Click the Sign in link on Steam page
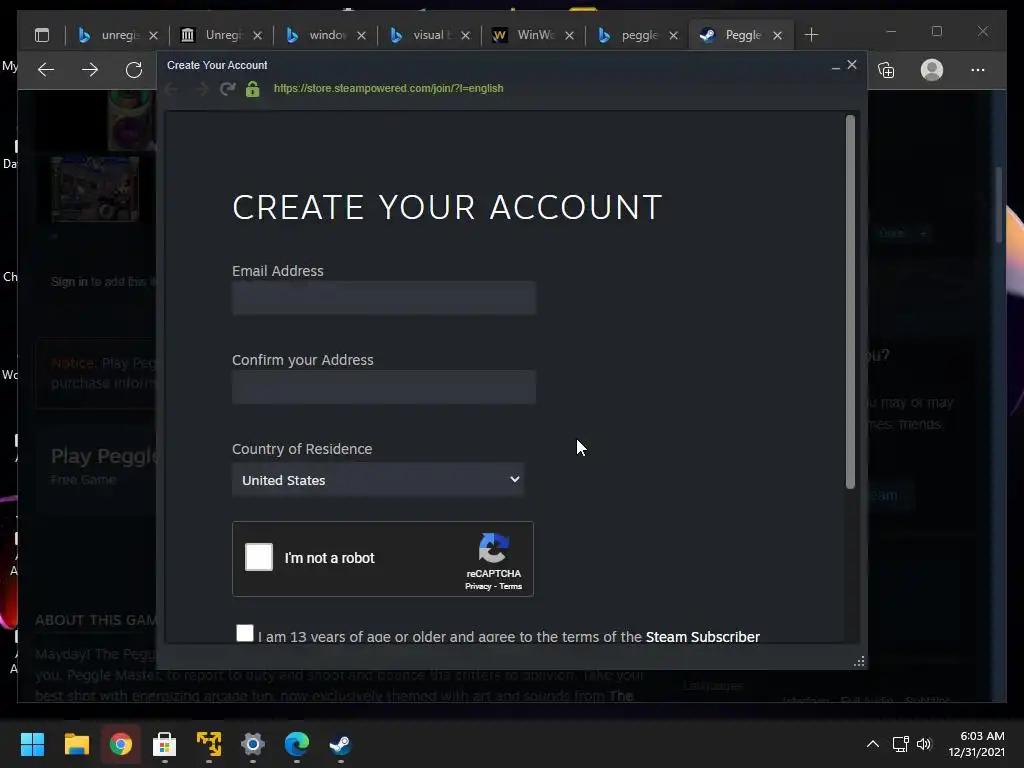Screen dimensions: 1024x768 tap(69, 281)
